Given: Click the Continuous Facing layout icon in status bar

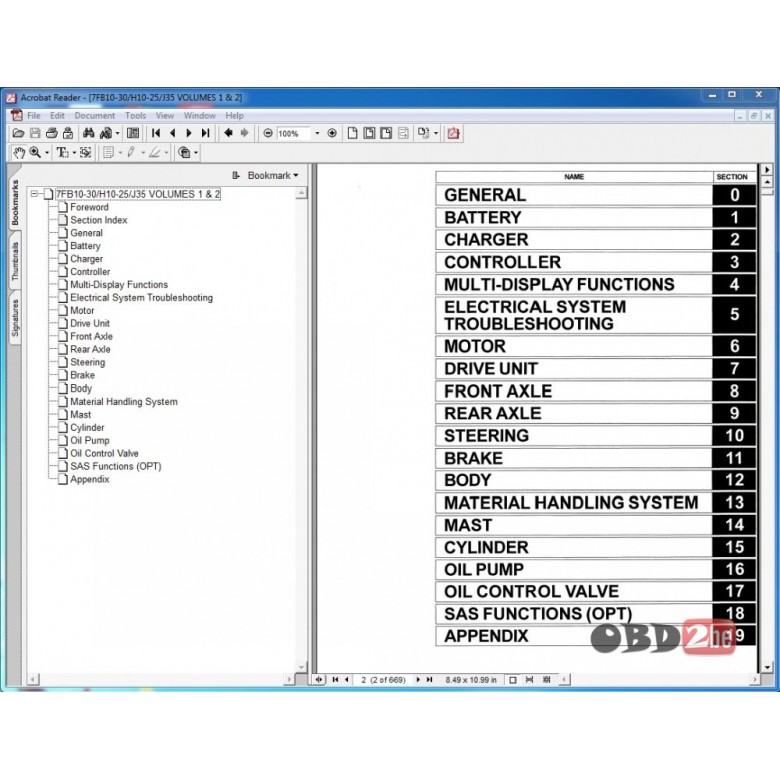Looking at the screenshot, I should [547, 680].
